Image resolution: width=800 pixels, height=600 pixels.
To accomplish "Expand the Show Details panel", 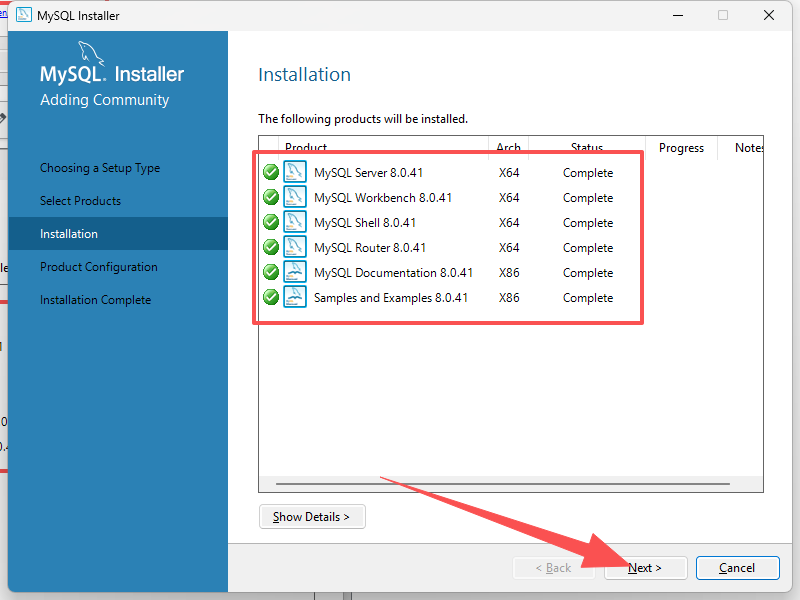I will 311,517.
